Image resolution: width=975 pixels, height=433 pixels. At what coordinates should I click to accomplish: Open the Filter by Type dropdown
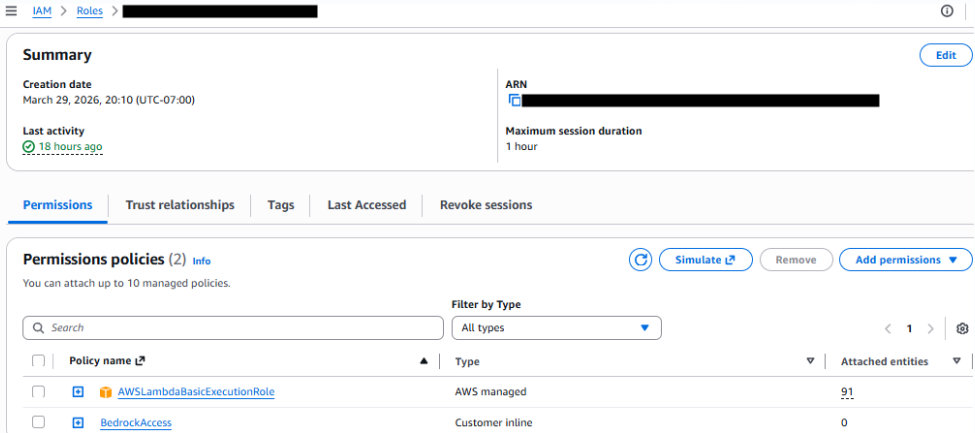point(557,328)
